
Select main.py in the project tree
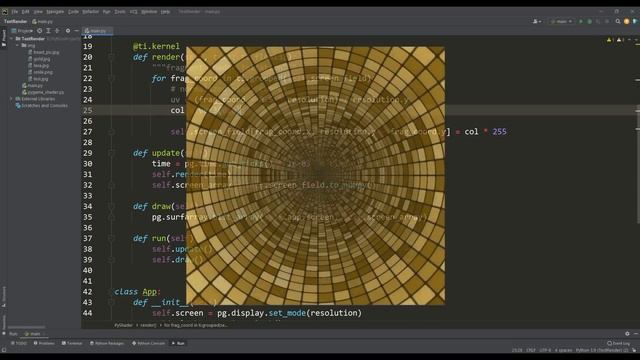coord(32,86)
